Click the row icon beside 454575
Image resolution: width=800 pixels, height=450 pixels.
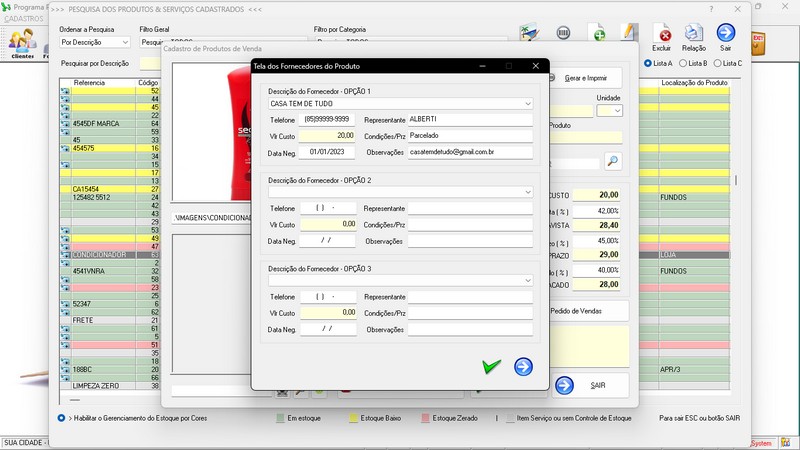coord(65,148)
